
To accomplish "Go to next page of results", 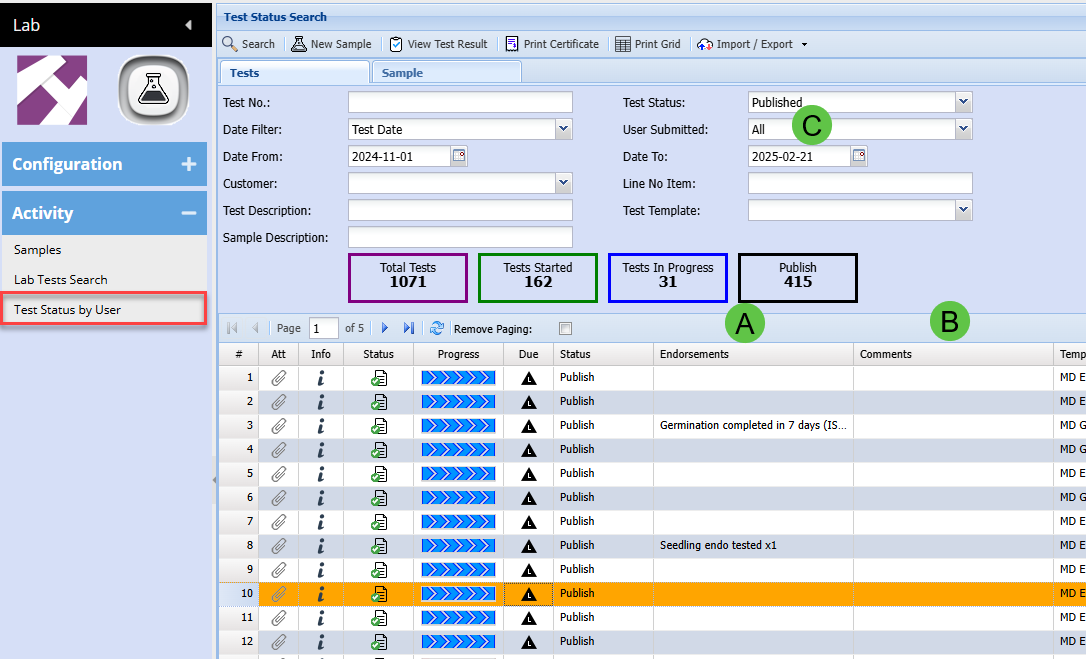I will [x=385, y=328].
